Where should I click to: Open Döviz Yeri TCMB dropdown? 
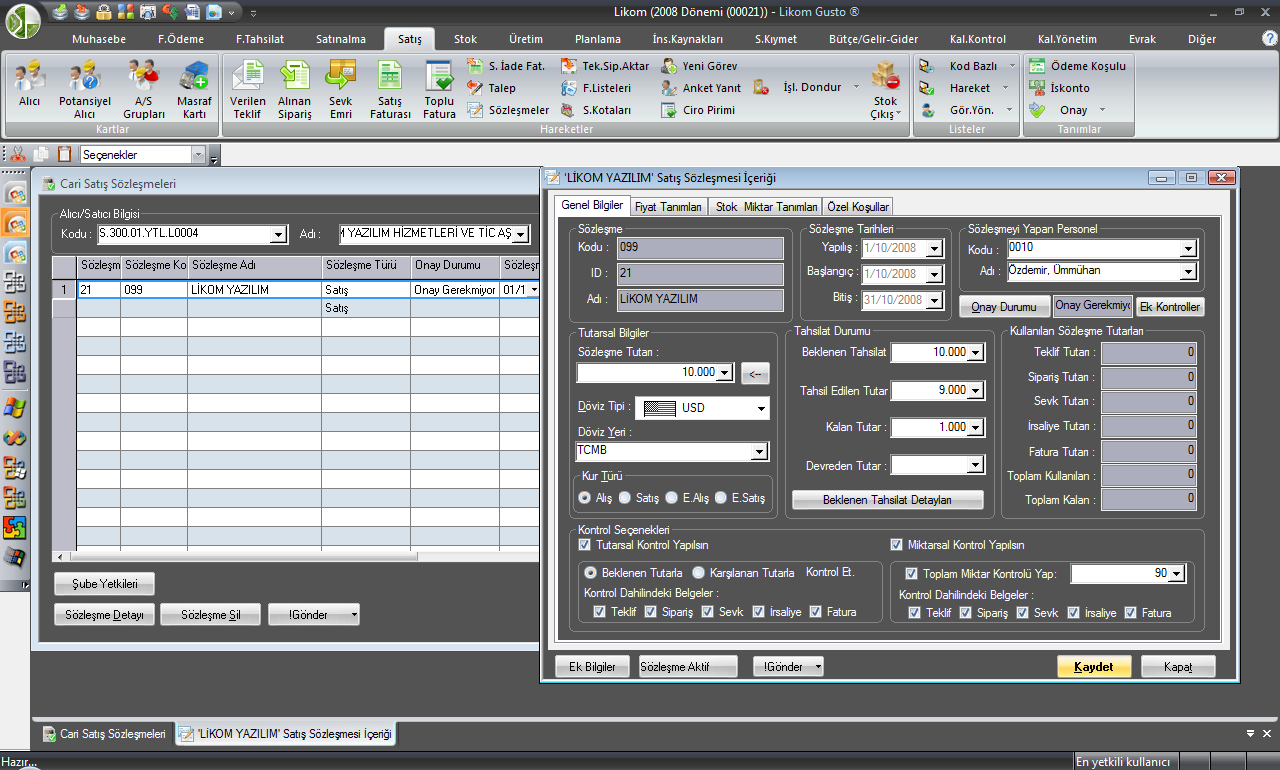759,451
